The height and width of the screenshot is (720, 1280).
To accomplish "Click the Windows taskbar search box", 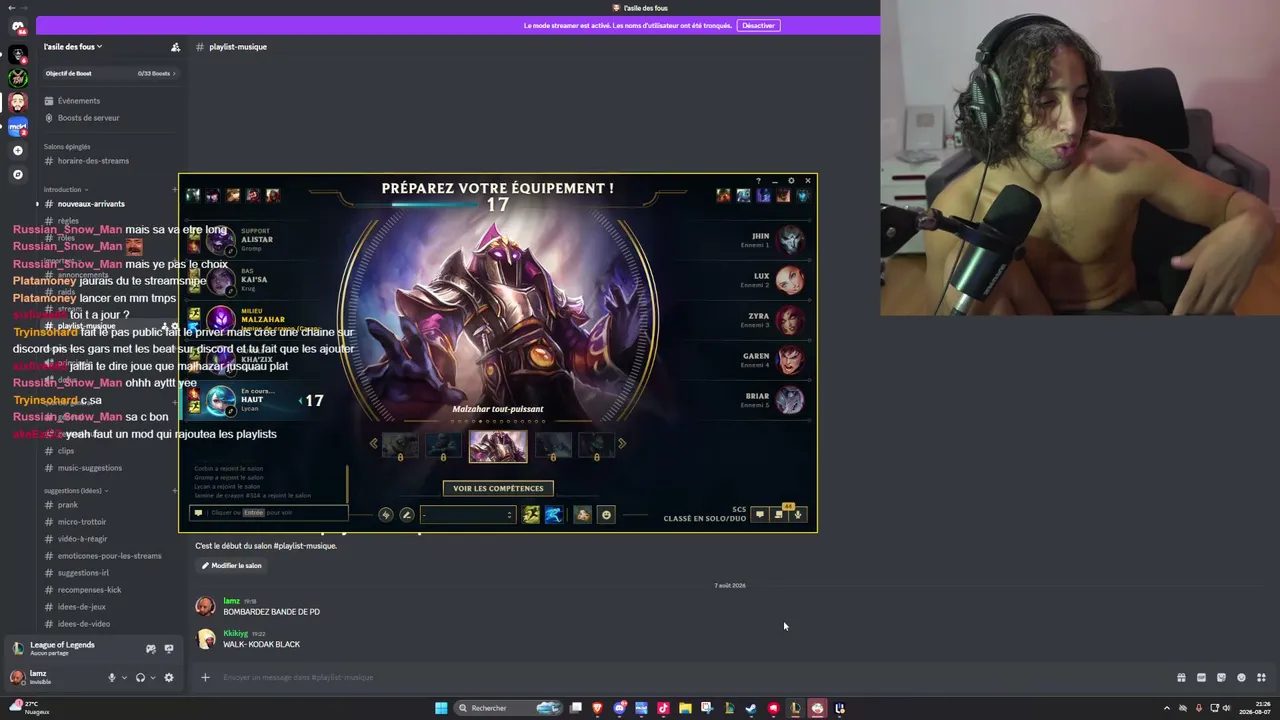I will [508, 708].
